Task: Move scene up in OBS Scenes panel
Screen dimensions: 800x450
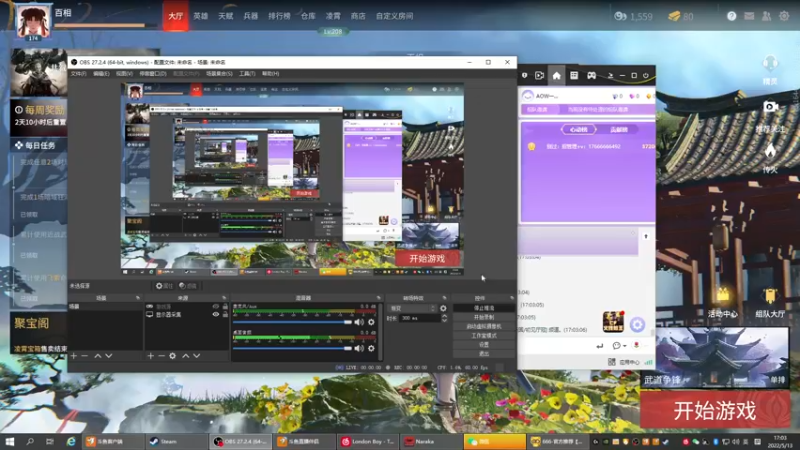Action: click(x=97, y=356)
